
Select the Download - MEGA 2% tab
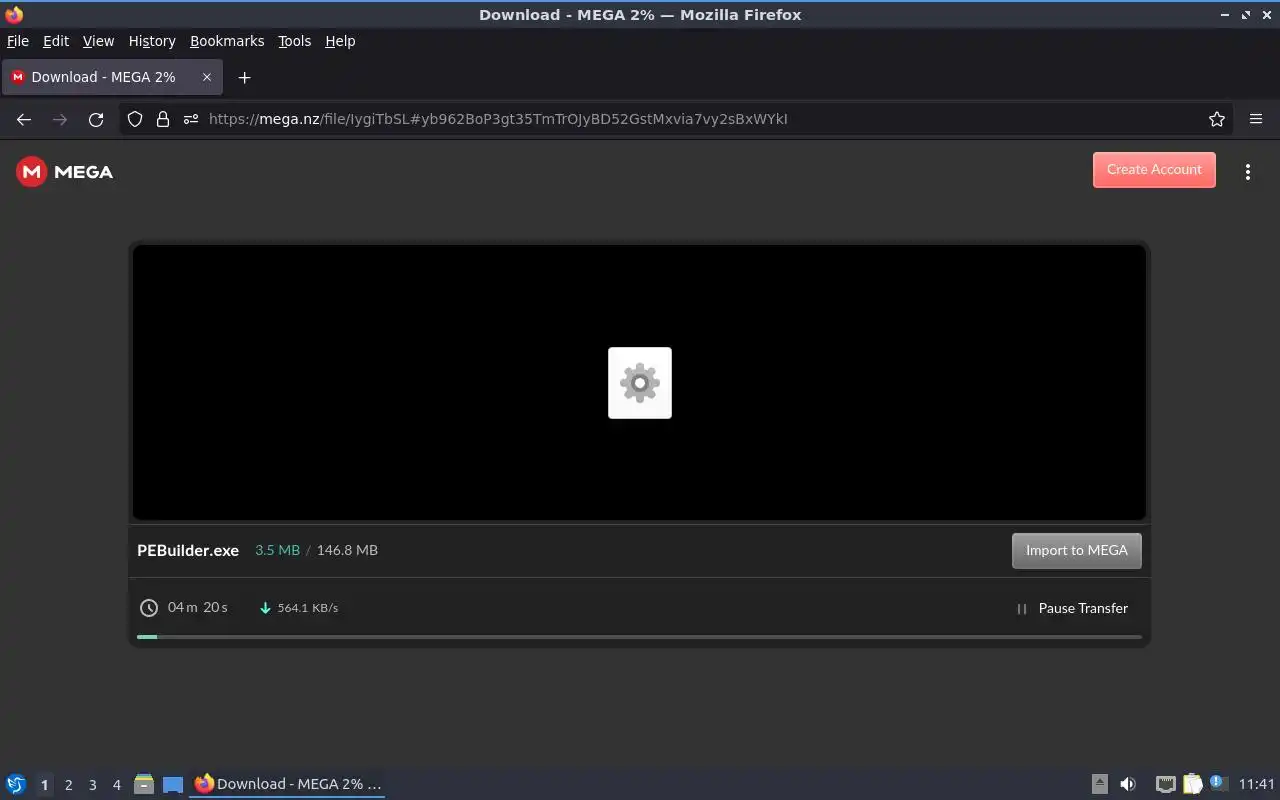point(112,77)
